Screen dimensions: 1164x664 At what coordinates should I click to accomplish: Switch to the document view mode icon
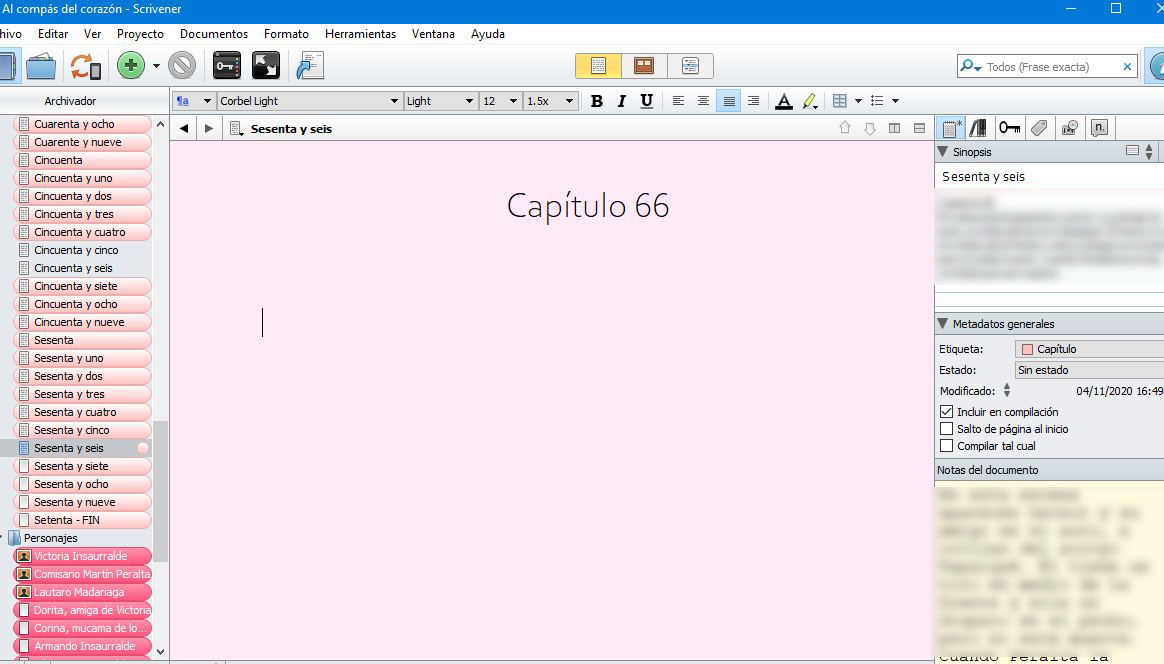click(x=598, y=66)
